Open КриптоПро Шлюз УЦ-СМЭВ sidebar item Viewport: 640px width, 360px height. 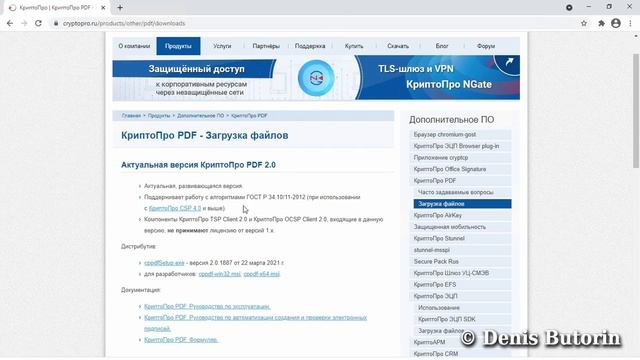(x=460, y=273)
